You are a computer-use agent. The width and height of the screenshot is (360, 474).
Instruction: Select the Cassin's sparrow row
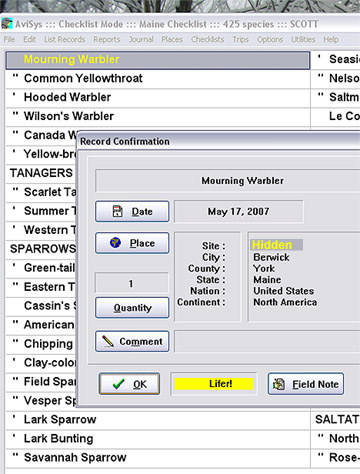point(41,306)
